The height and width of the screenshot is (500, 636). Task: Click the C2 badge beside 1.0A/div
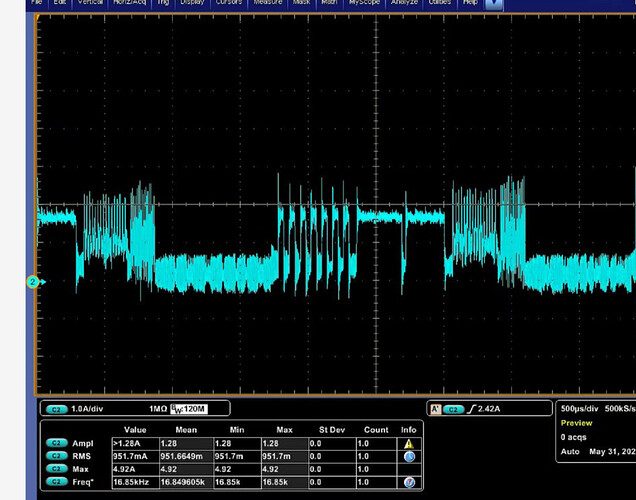tap(57, 409)
